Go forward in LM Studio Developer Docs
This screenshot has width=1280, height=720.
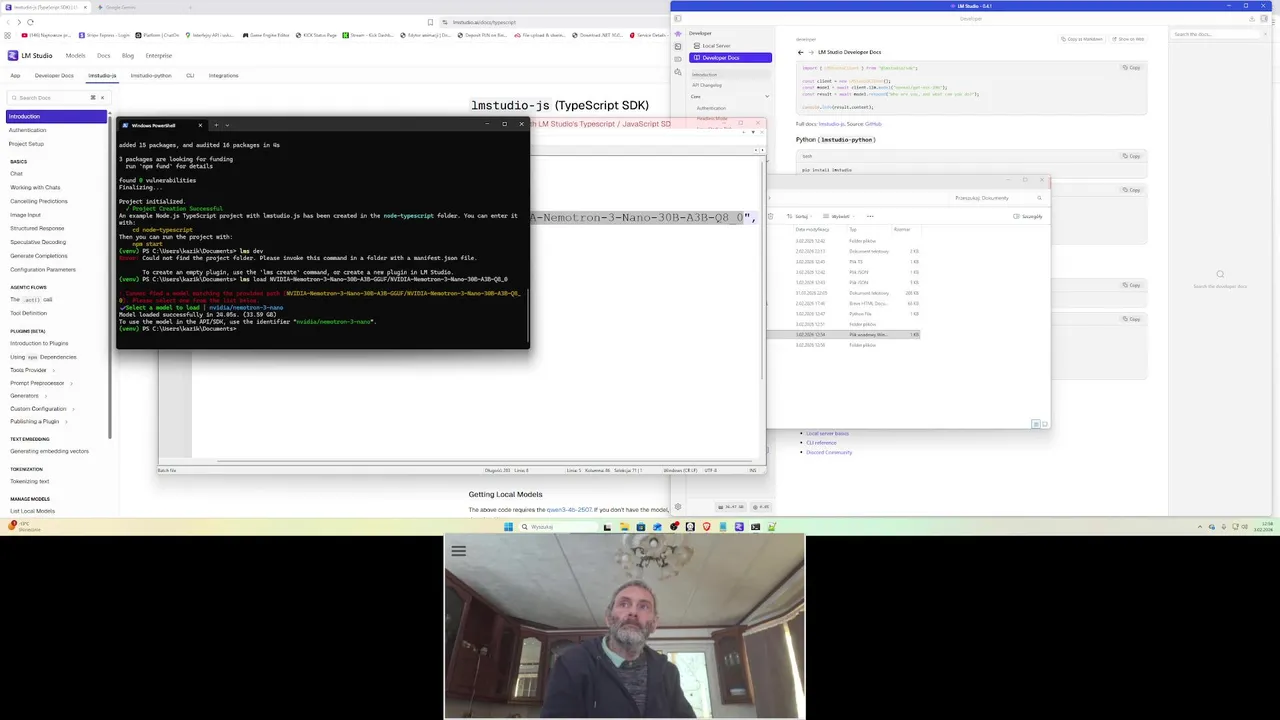811,52
